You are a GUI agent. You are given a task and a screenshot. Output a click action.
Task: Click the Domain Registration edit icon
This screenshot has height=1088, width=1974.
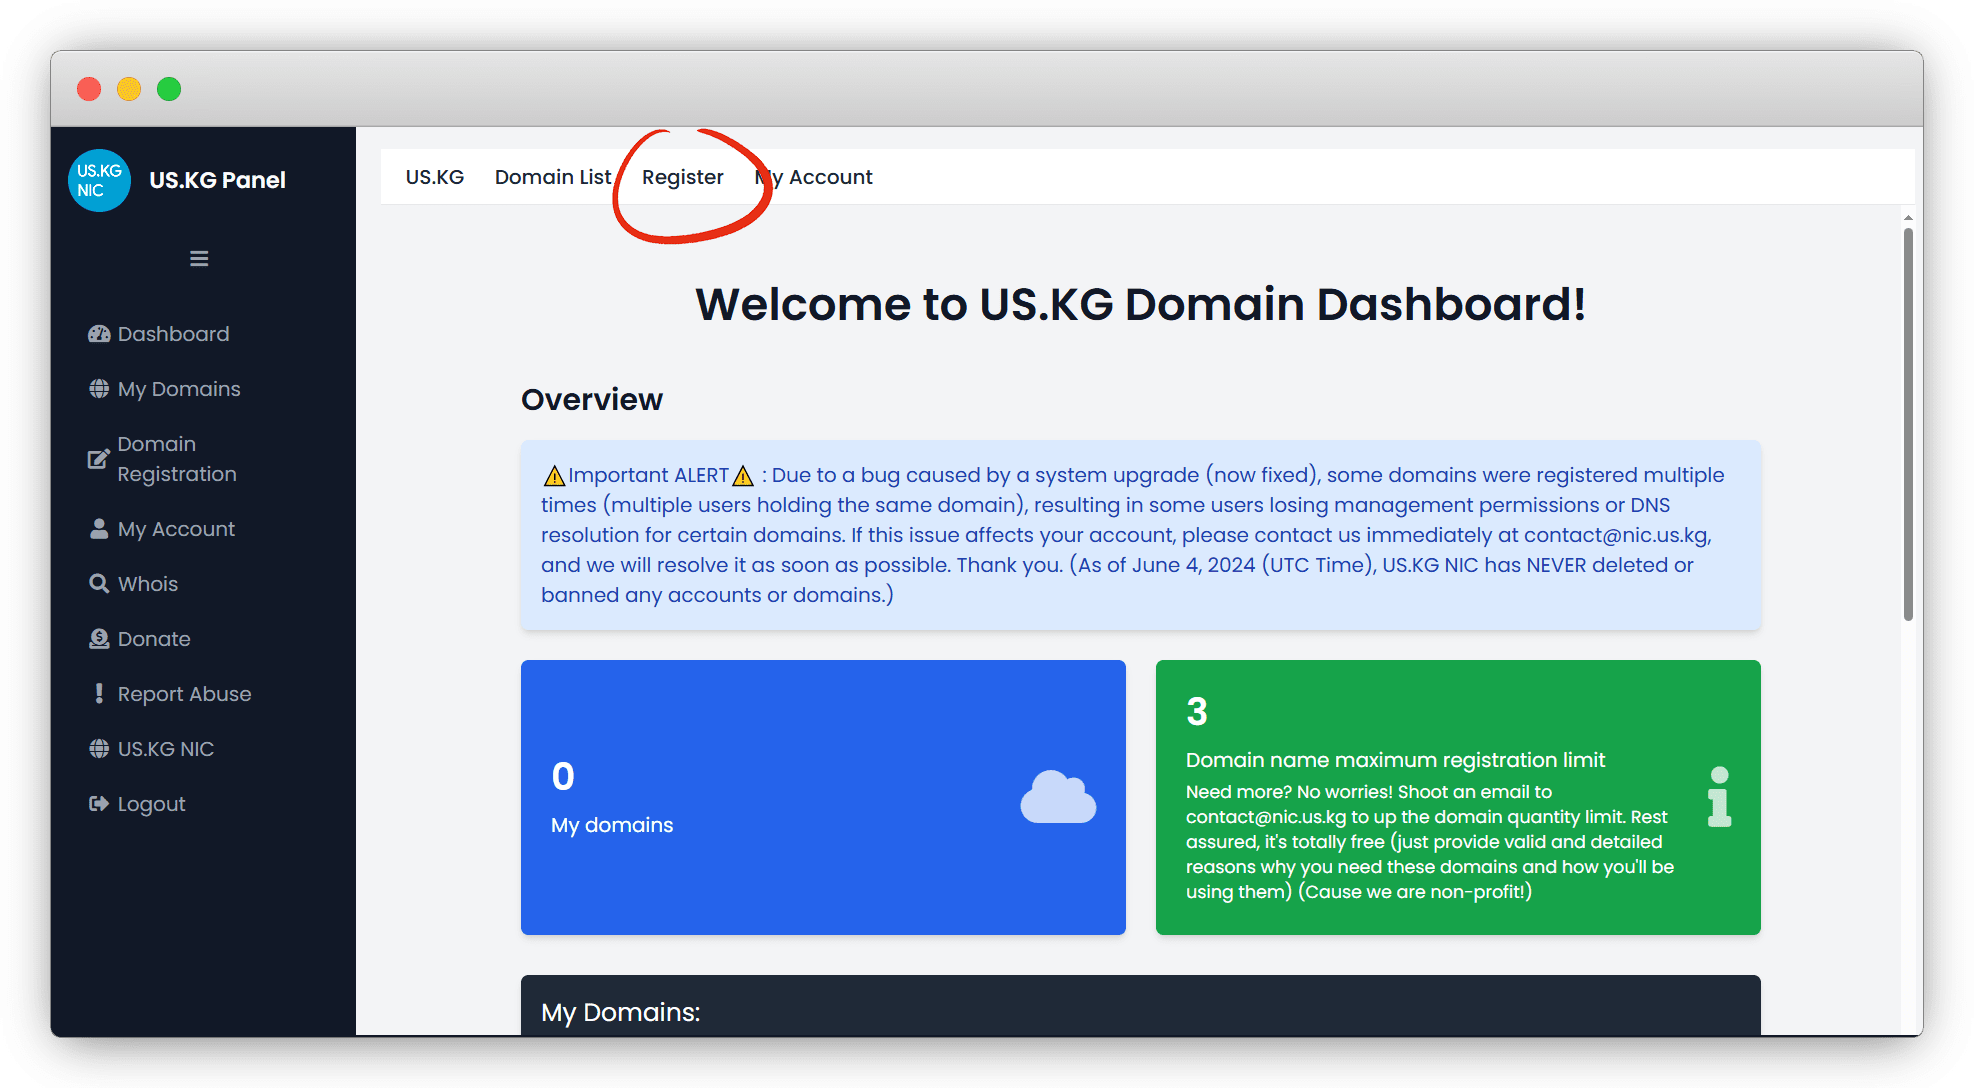[x=98, y=459]
